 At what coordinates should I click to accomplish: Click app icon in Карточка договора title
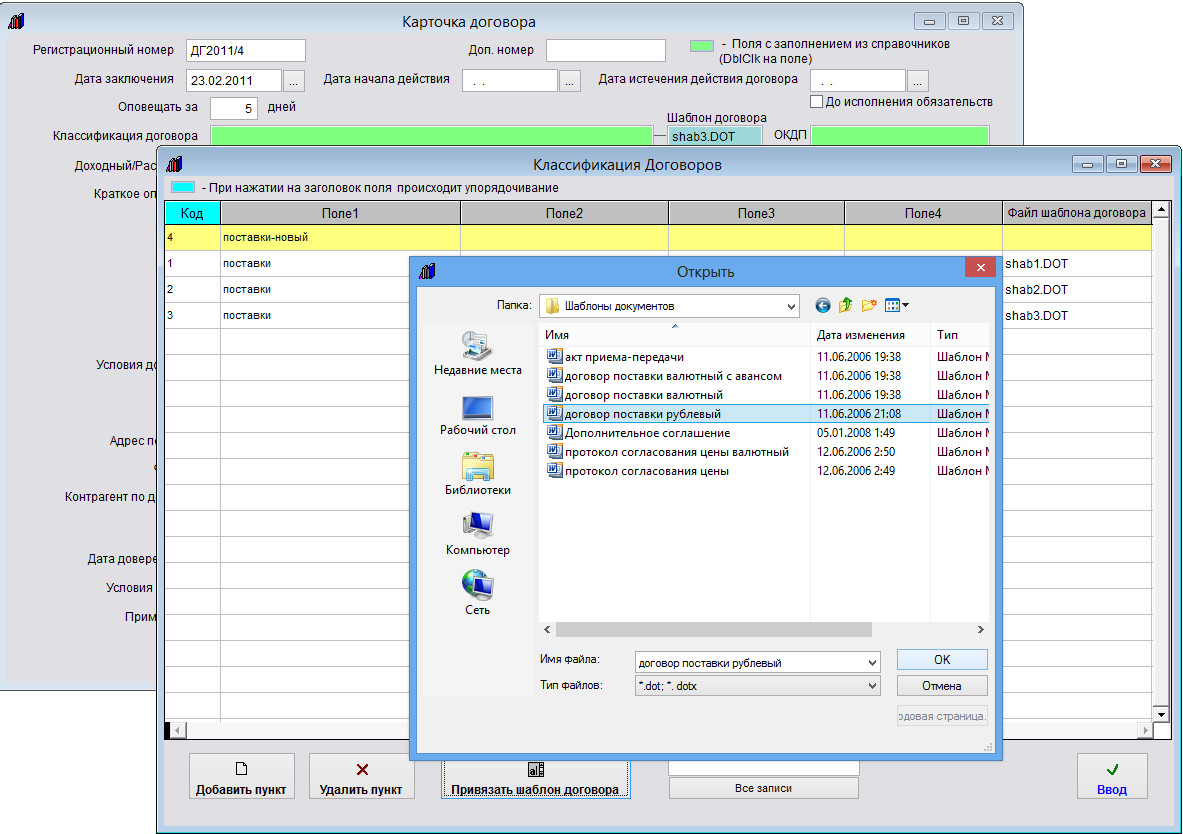[17, 21]
